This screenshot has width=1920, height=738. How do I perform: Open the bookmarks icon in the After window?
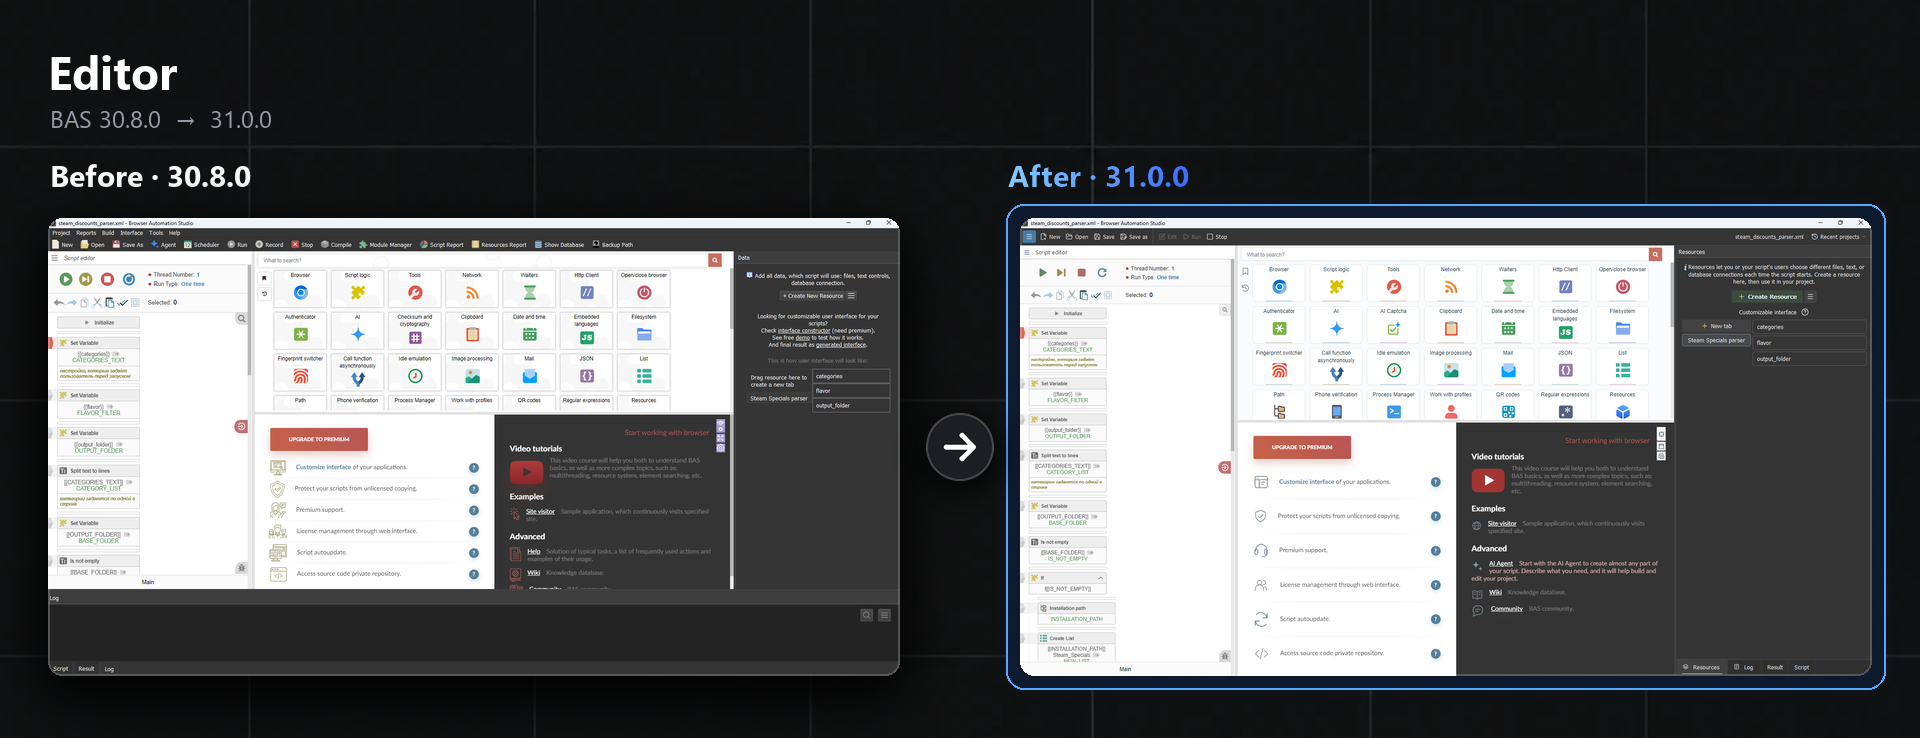click(x=1245, y=271)
